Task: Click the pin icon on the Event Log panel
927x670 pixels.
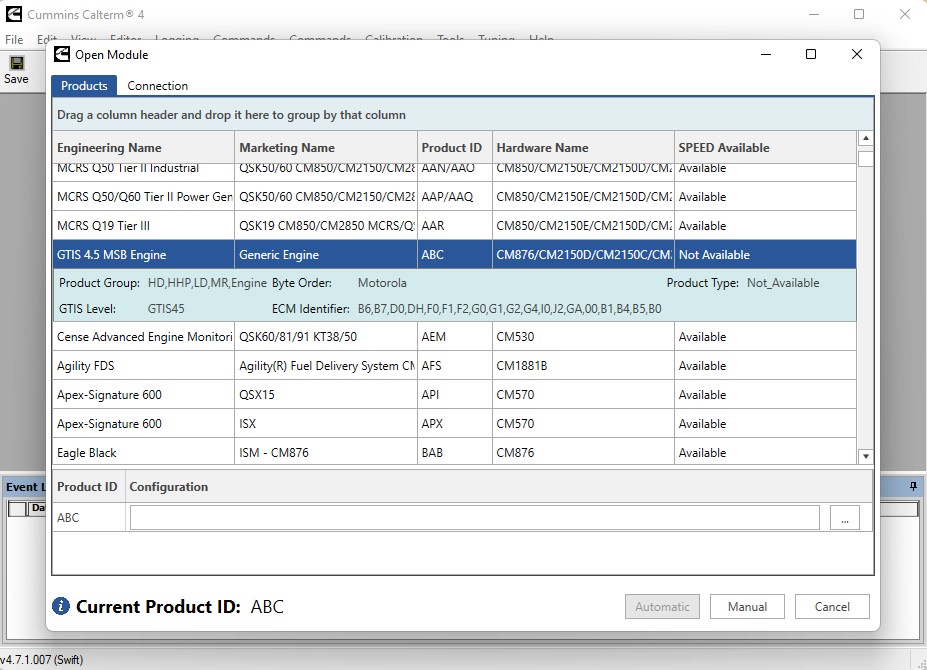Action: 913,486
